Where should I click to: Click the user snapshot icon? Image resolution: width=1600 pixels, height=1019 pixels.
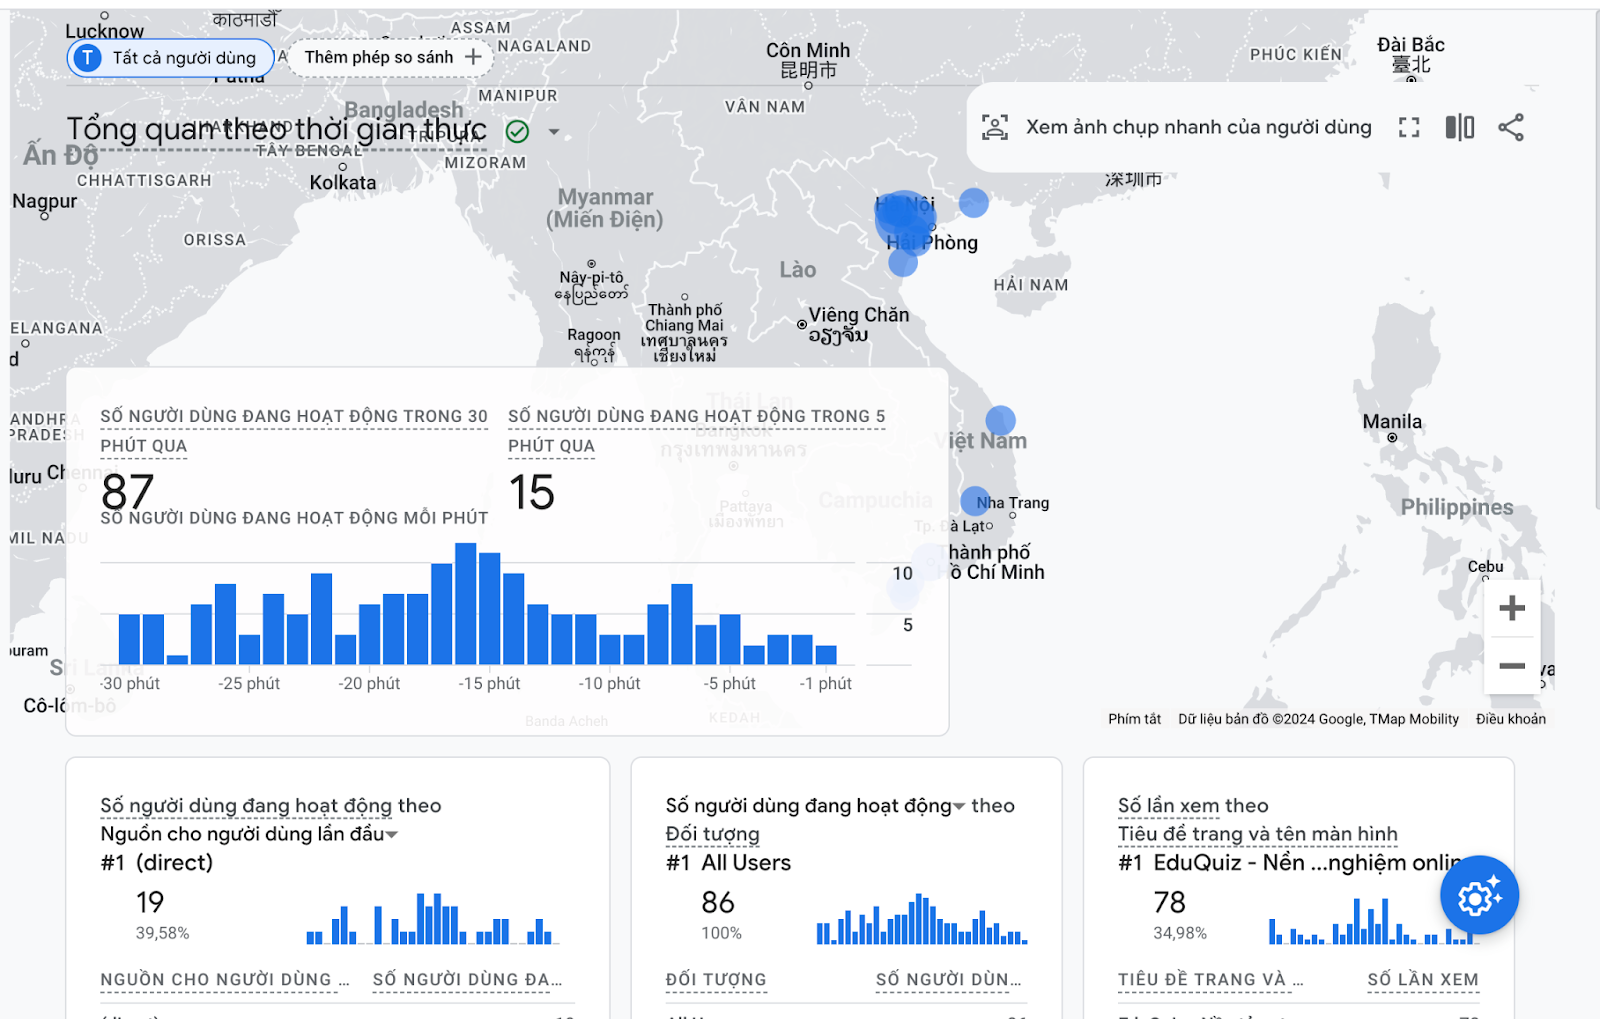995,127
